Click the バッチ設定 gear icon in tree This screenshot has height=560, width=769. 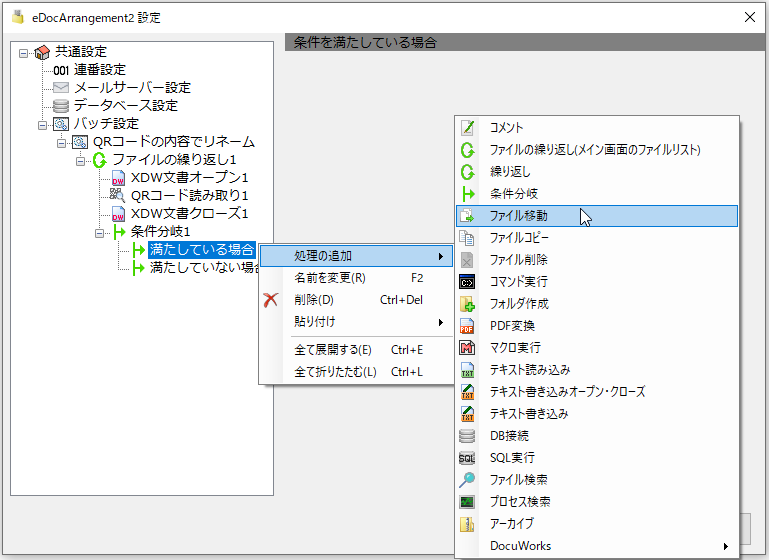point(61,124)
